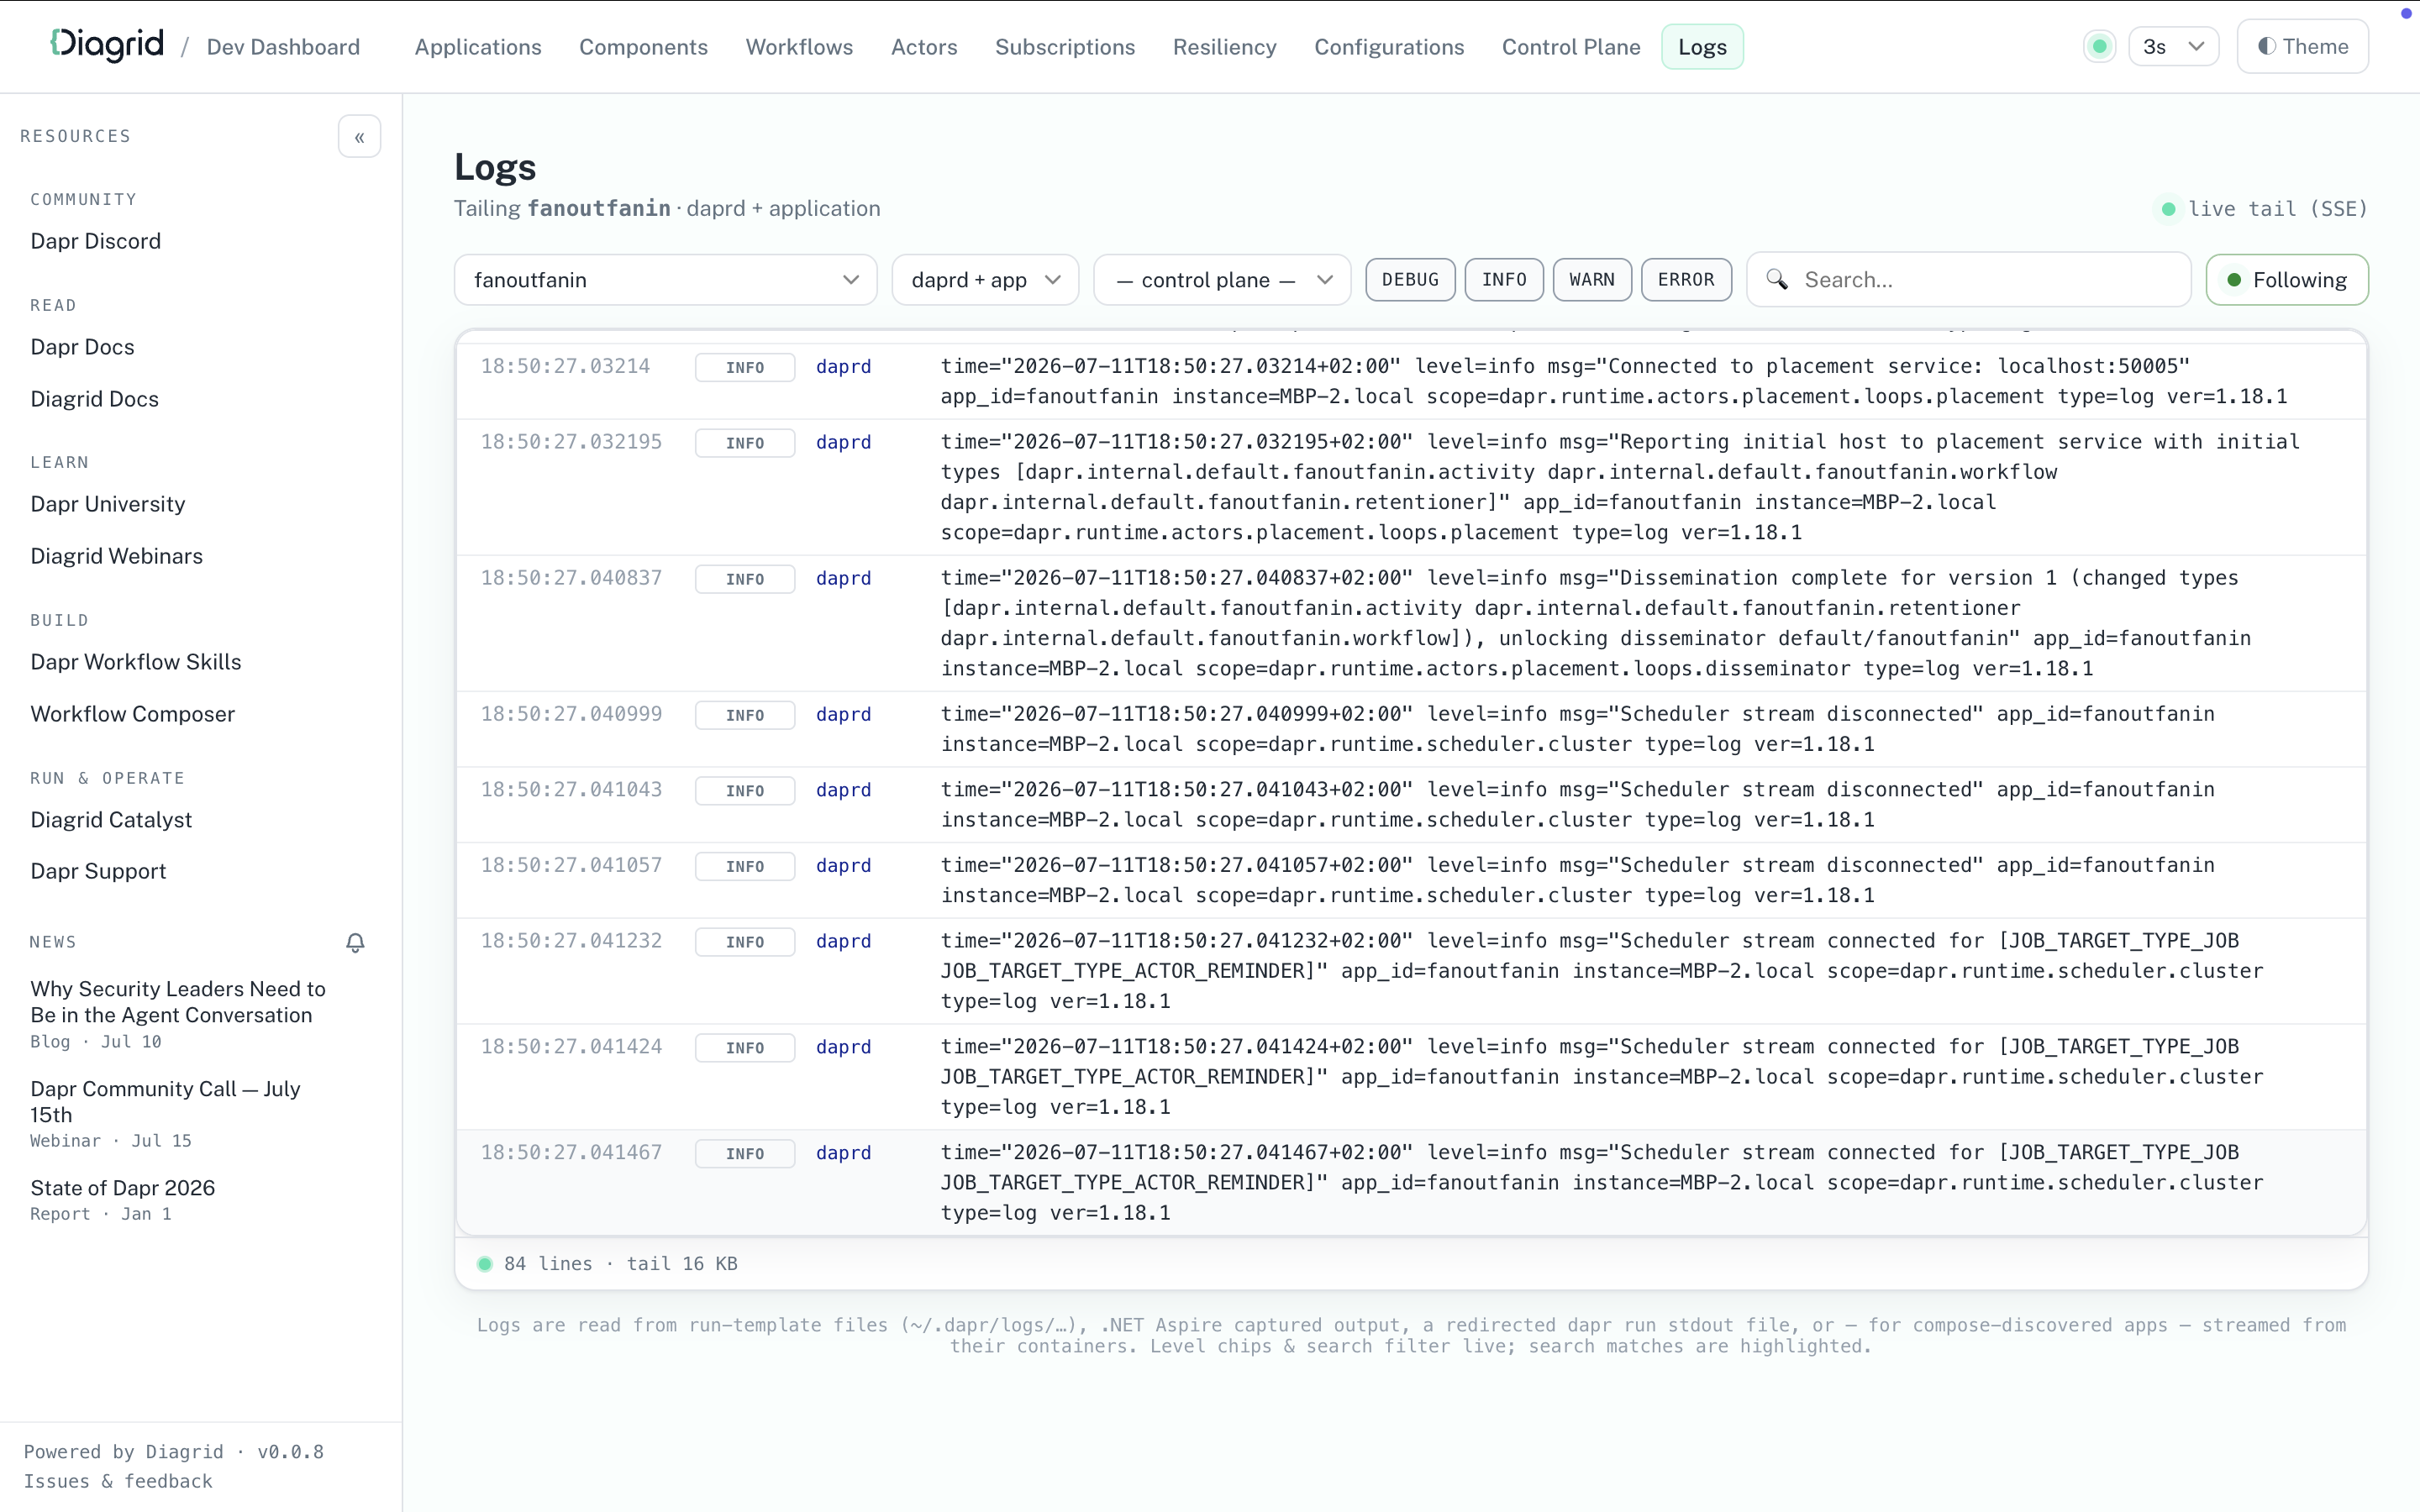Click the 84 lines tail status text
The width and height of the screenshot is (2420, 1512).
pyautogui.click(x=621, y=1264)
